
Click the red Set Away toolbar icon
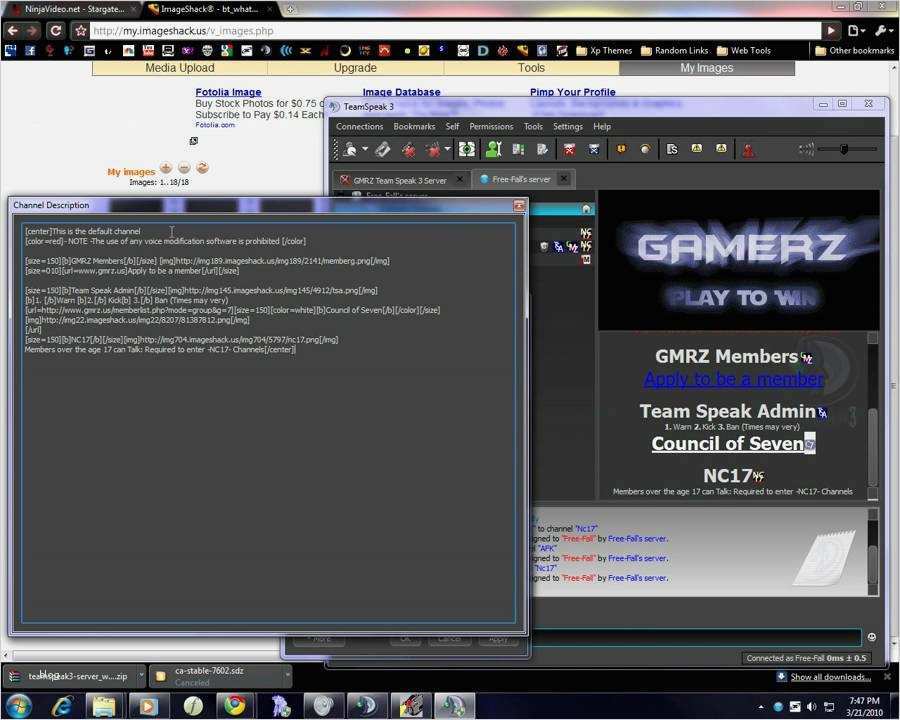[x=409, y=150]
